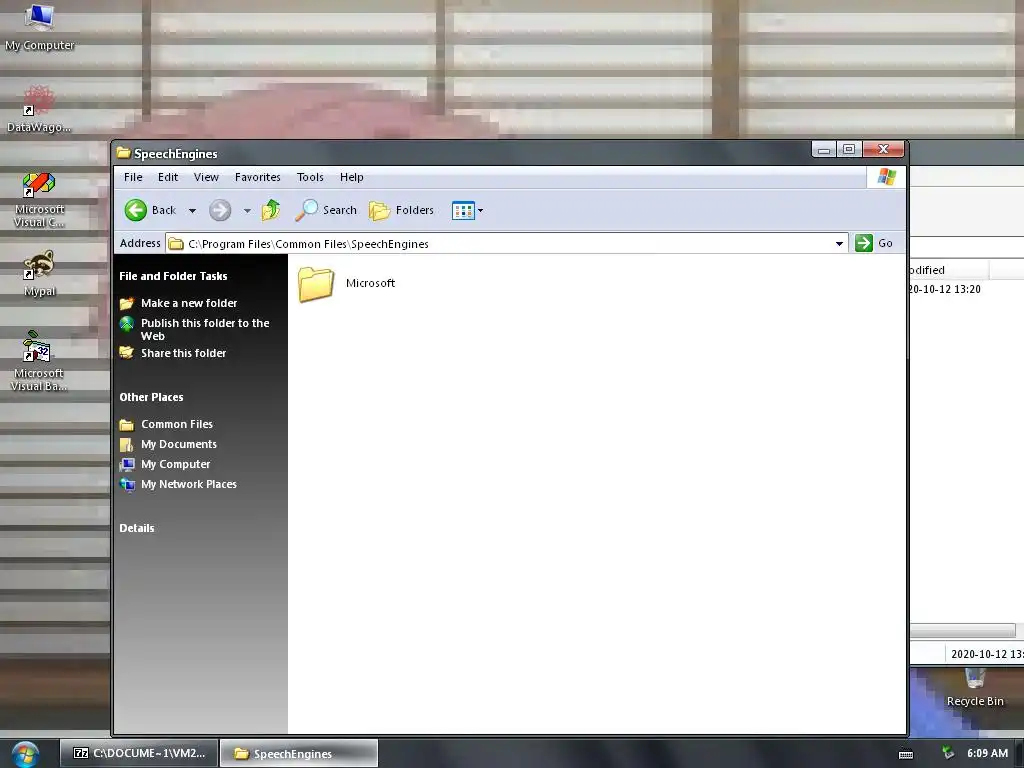This screenshot has height=768, width=1024.
Task: Click Share this folder
Action: pos(184,353)
